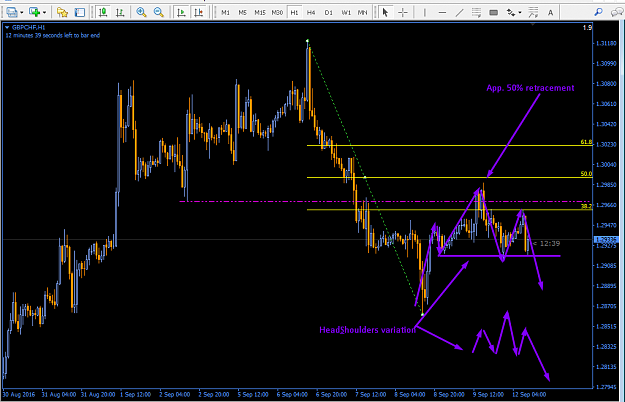625x402 pixels.
Task: Click the green plus new chart icon
Action: pyautogui.click(x=35, y=12)
